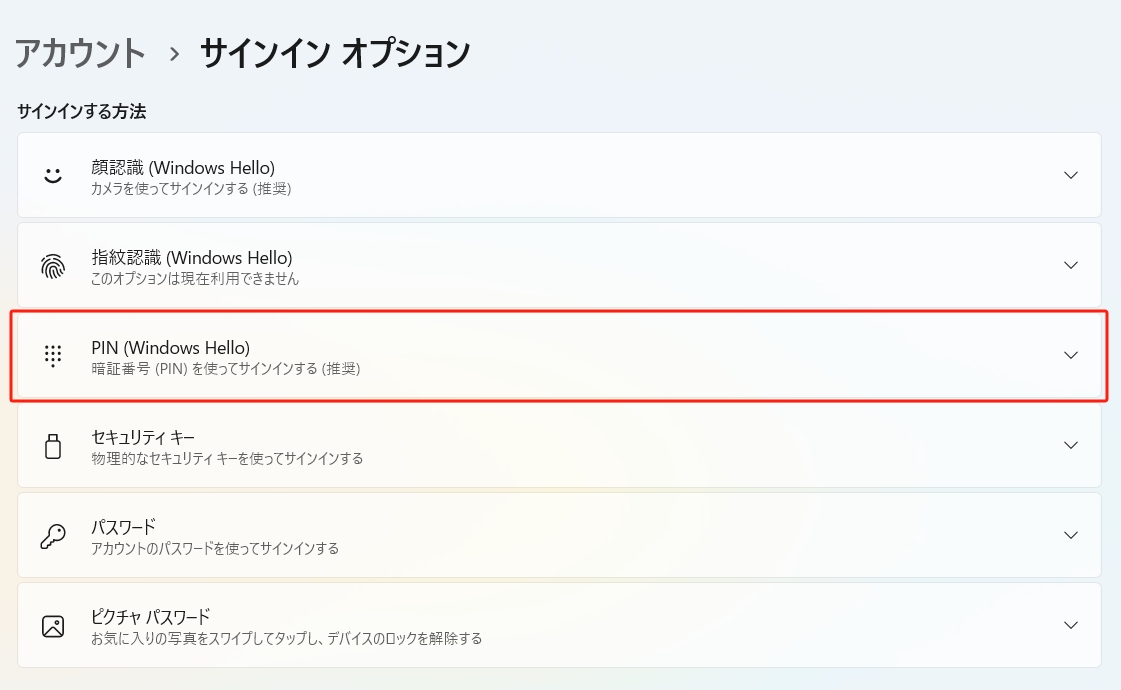Expand the ピクチャ パスワード chevron
This screenshot has width=1121, height=690.
tap(1071, 625)
